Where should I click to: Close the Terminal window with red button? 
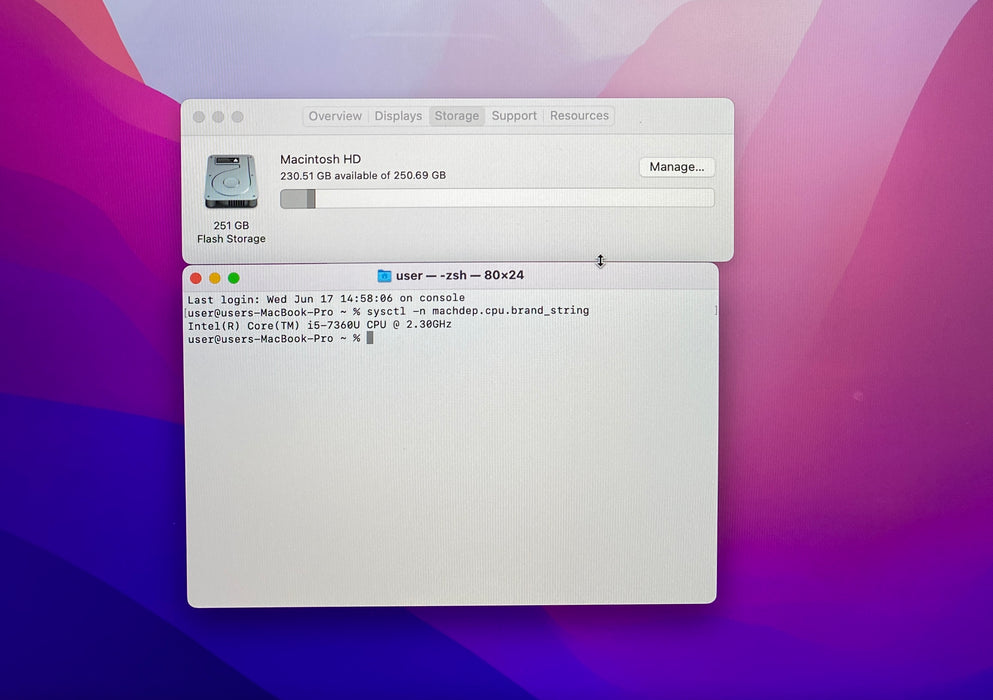pyautogui.click(x=196, y=278)
